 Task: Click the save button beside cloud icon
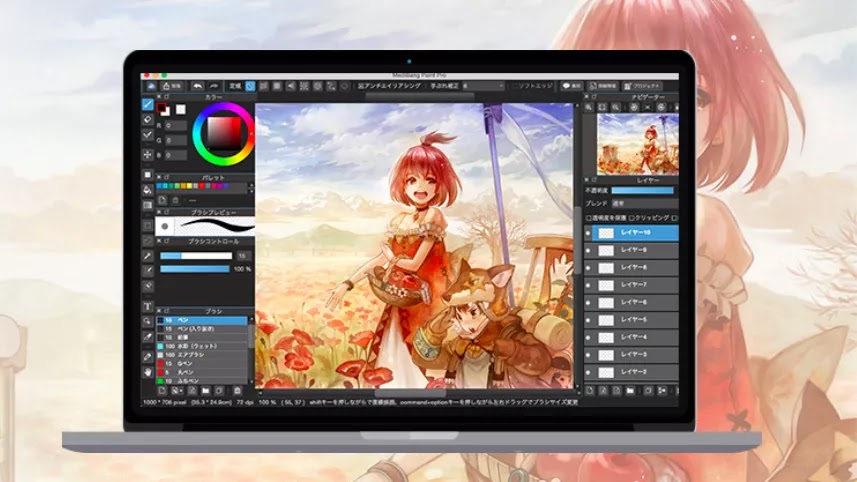(172, 86)
